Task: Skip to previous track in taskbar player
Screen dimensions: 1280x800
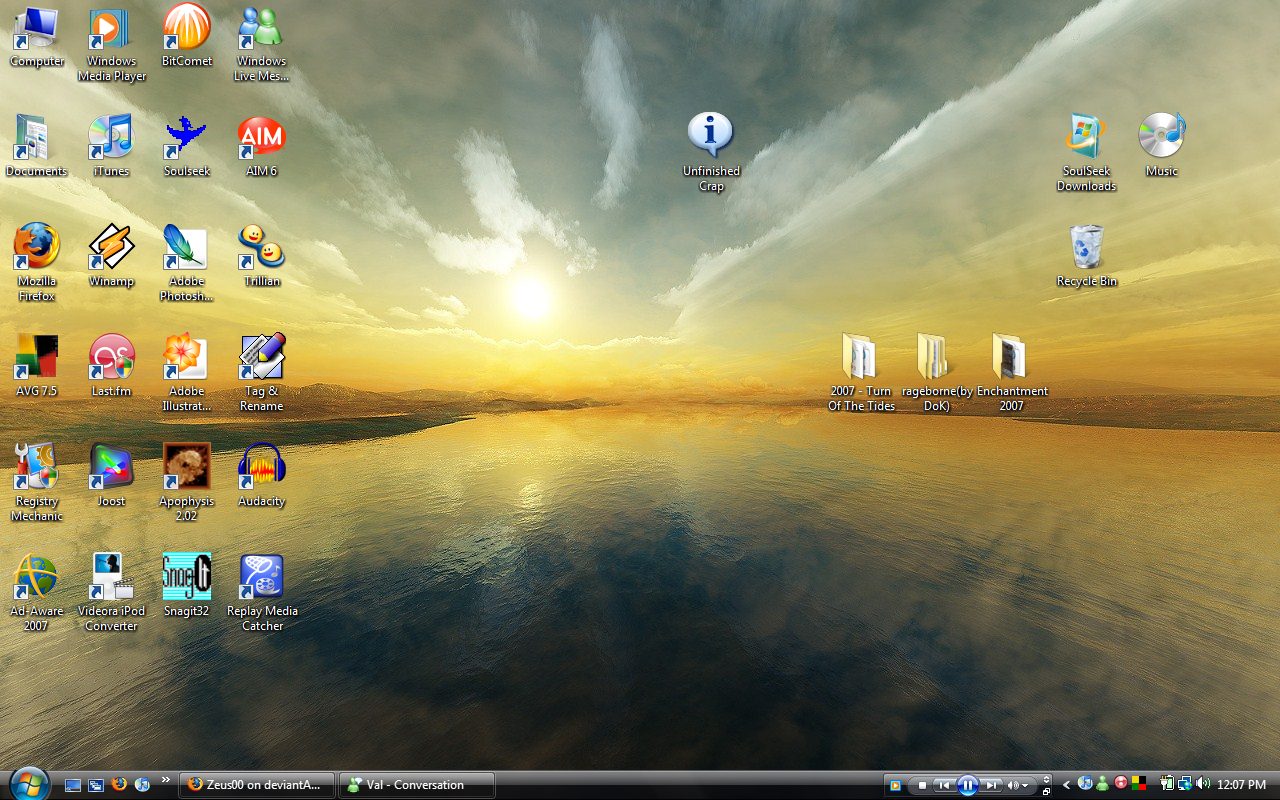Action: (x=944, y=785)
